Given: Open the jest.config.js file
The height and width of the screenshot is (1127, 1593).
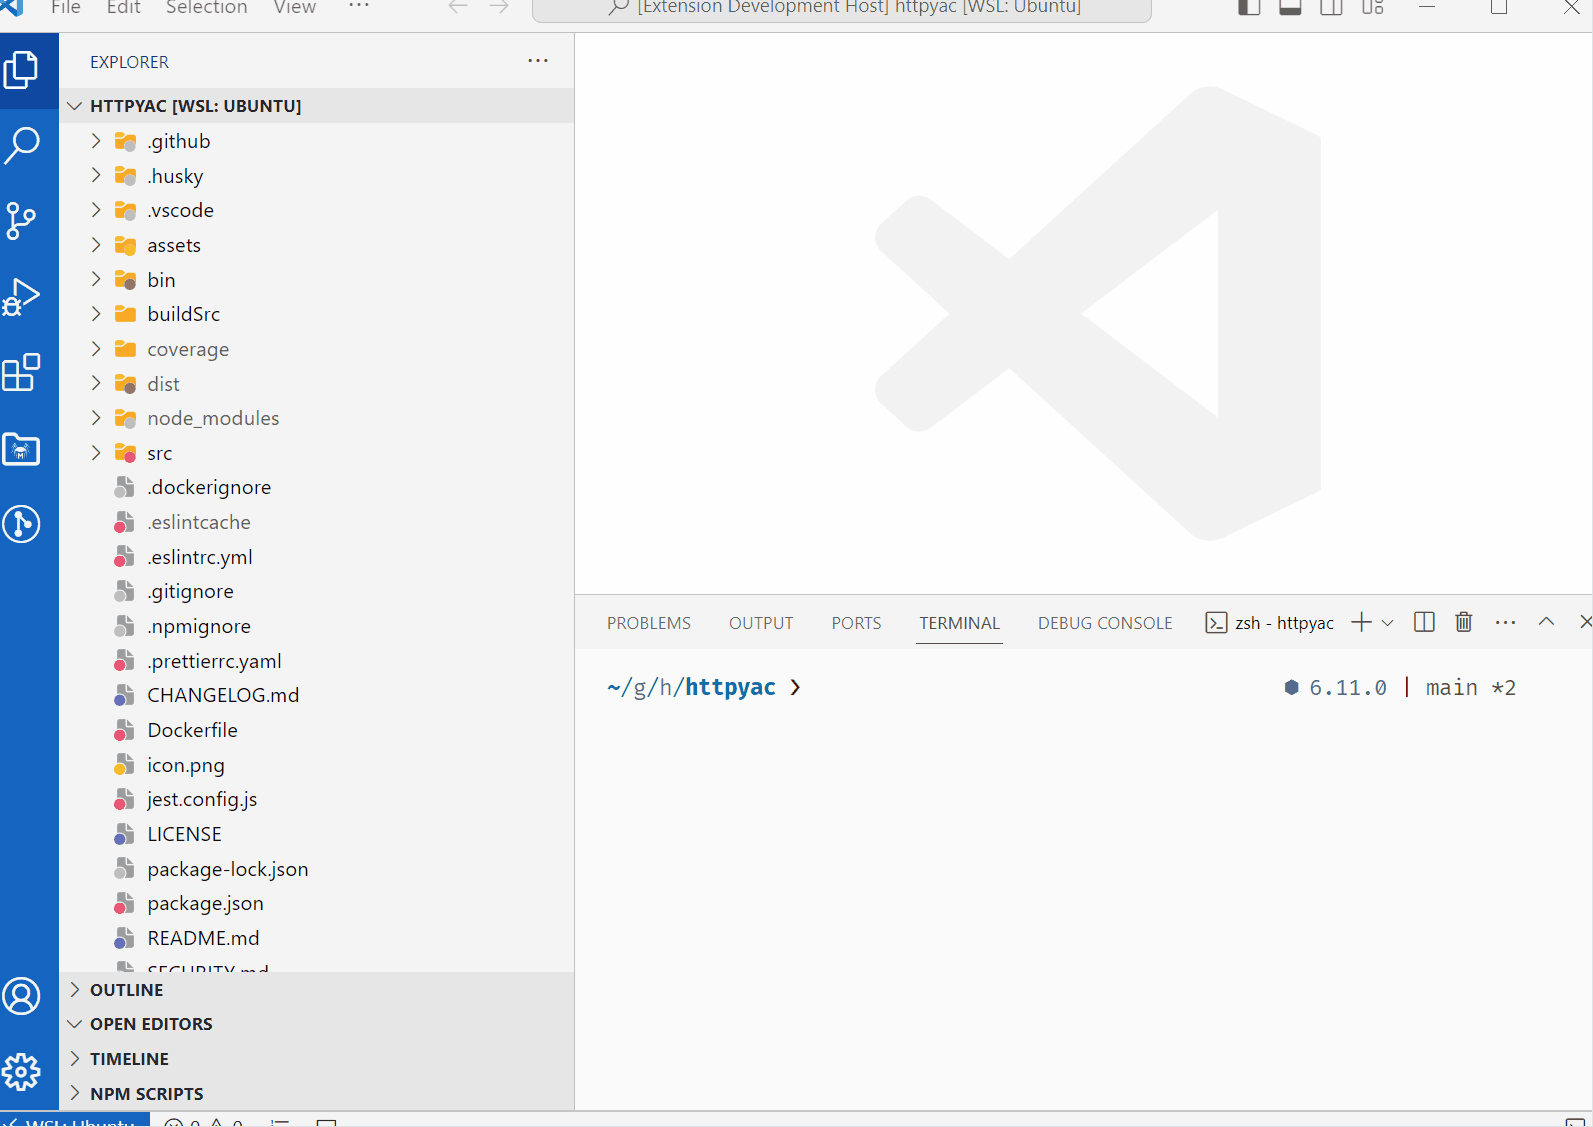Looking at the screenshot, I should coord(317,799).
